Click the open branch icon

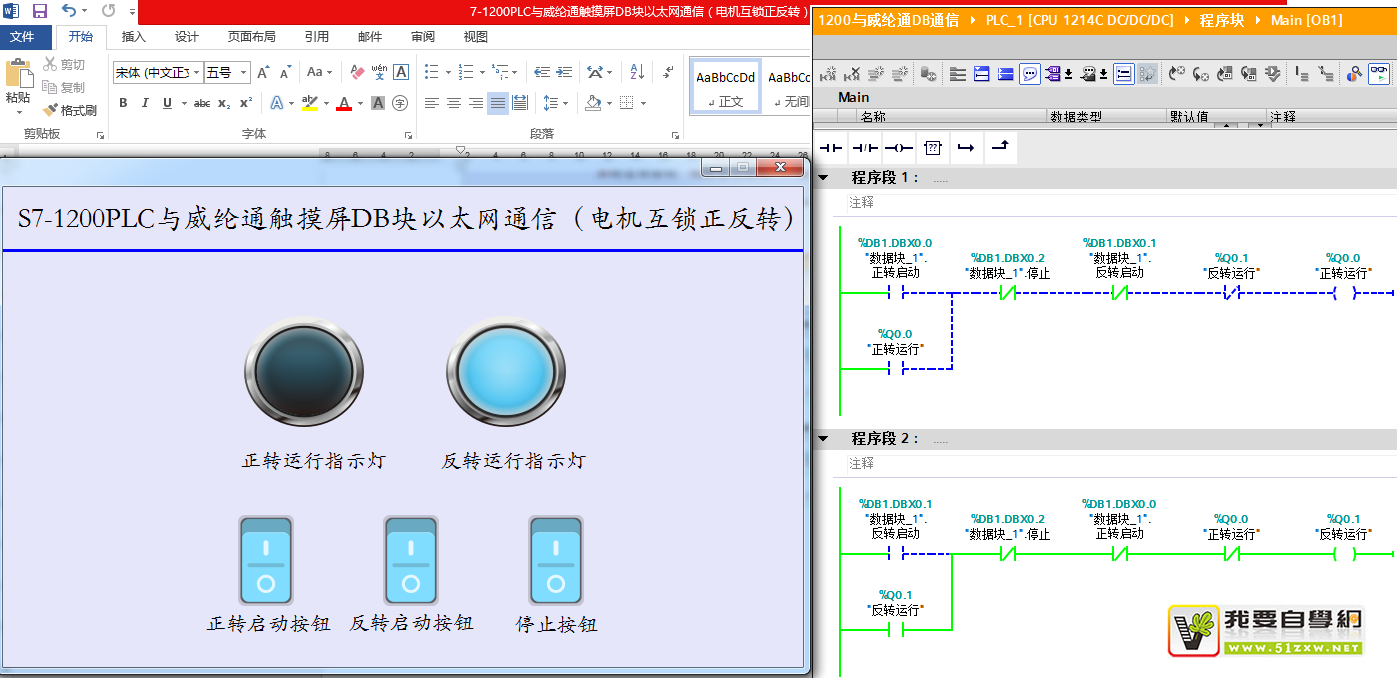coord(965,148)
